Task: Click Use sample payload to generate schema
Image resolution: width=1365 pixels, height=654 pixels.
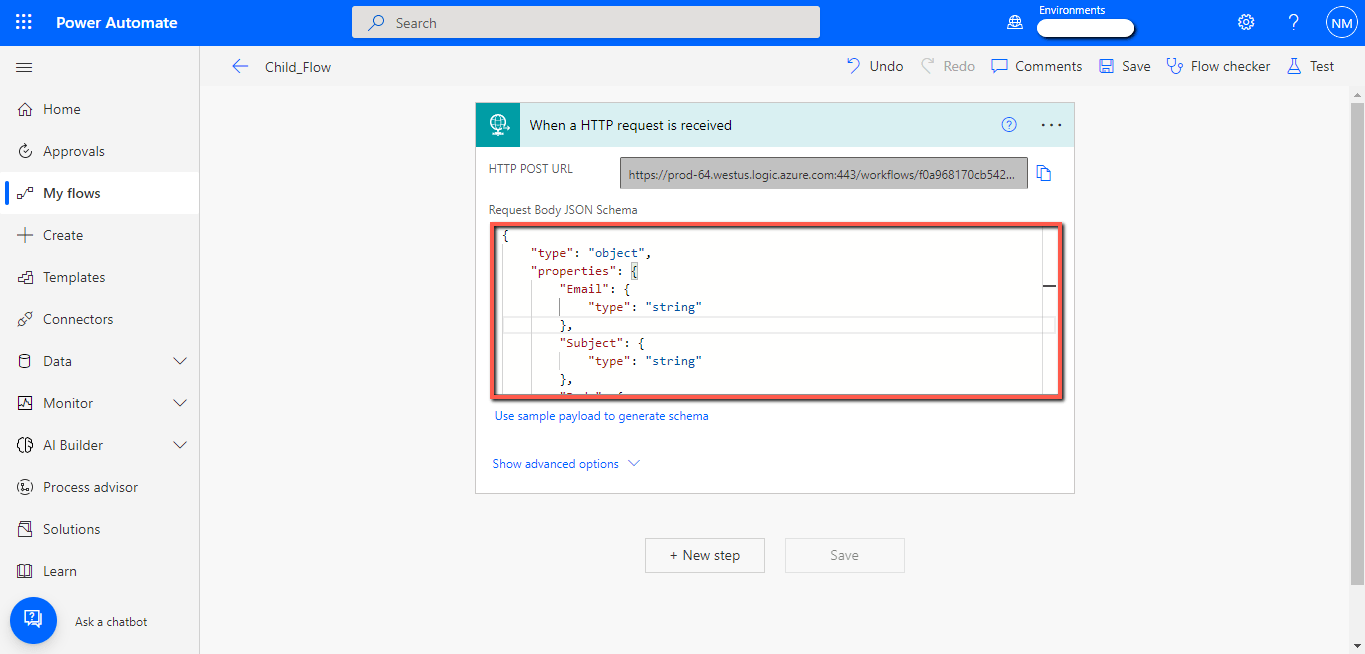Action: point(602,416)
